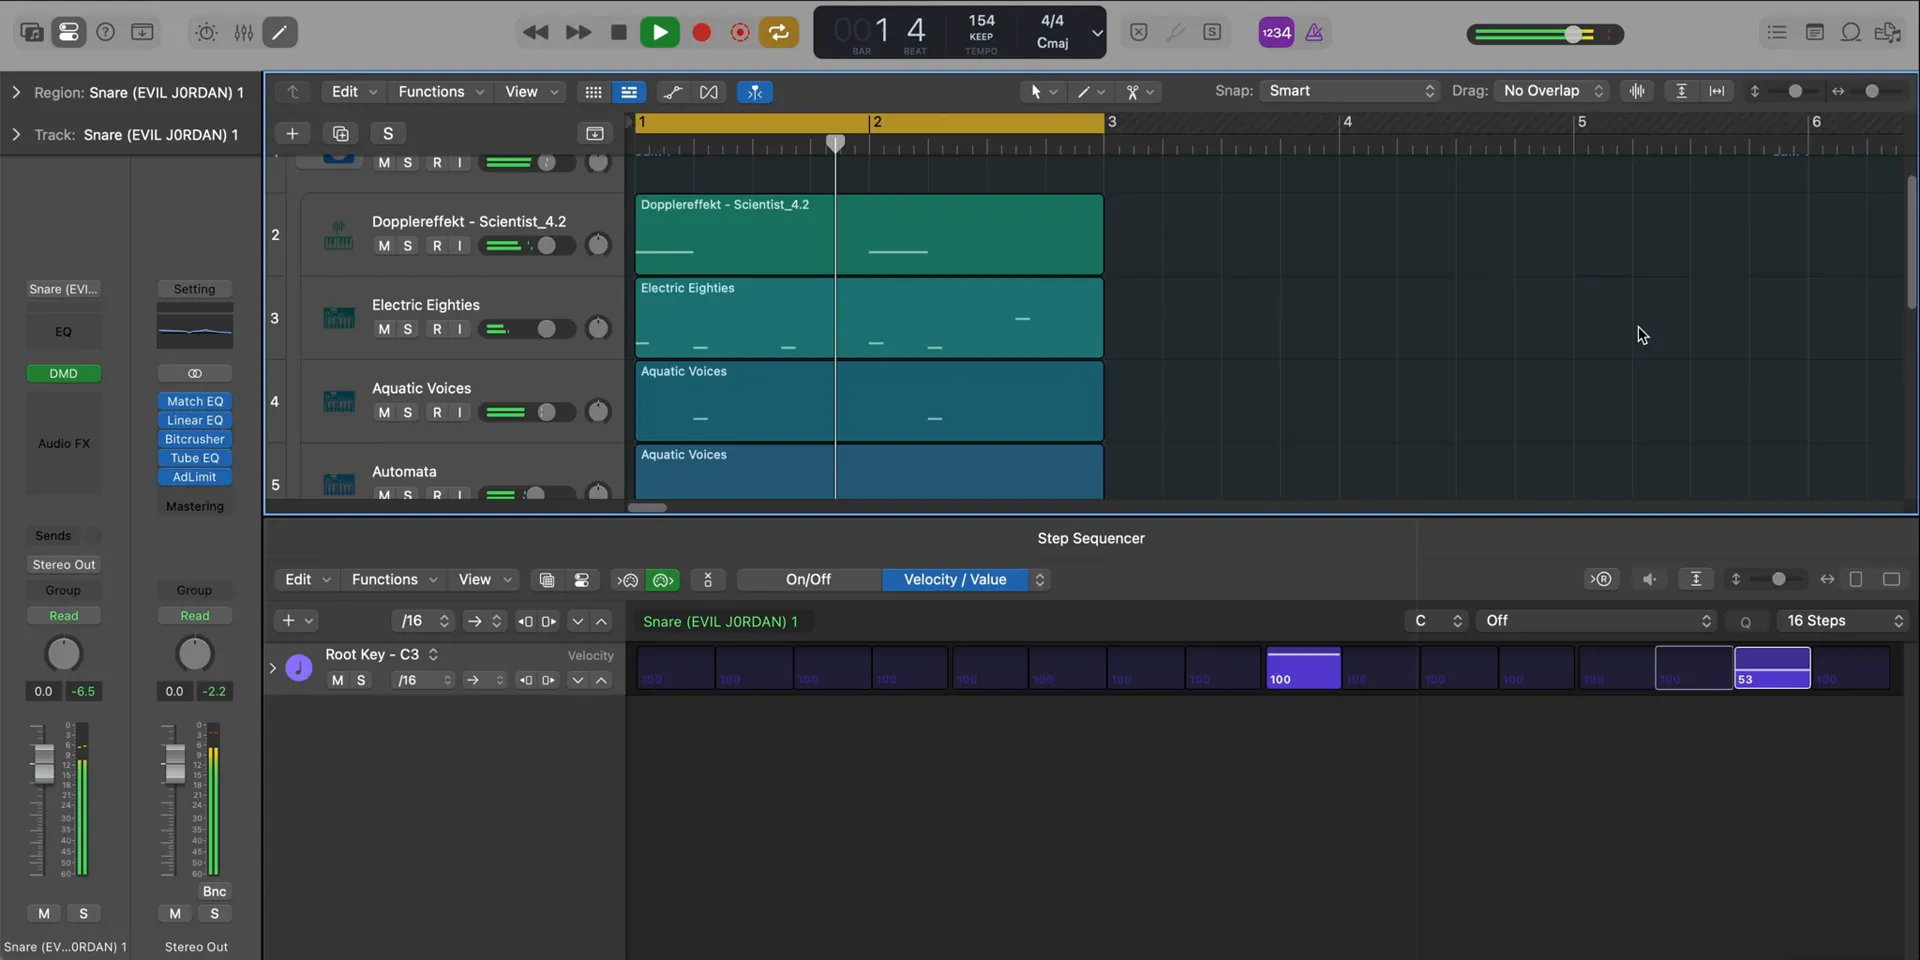Click the Rewind transport button
The width and height of the screenshot is (1920, 960).
(536, 32)
